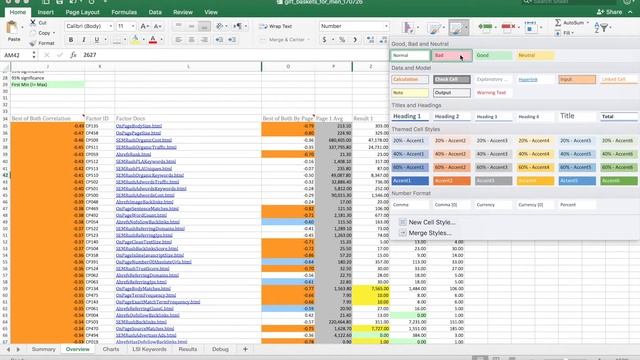Apply the red font color A
The width and height of the screenshot is (640, 360).
tap(153, 40)
